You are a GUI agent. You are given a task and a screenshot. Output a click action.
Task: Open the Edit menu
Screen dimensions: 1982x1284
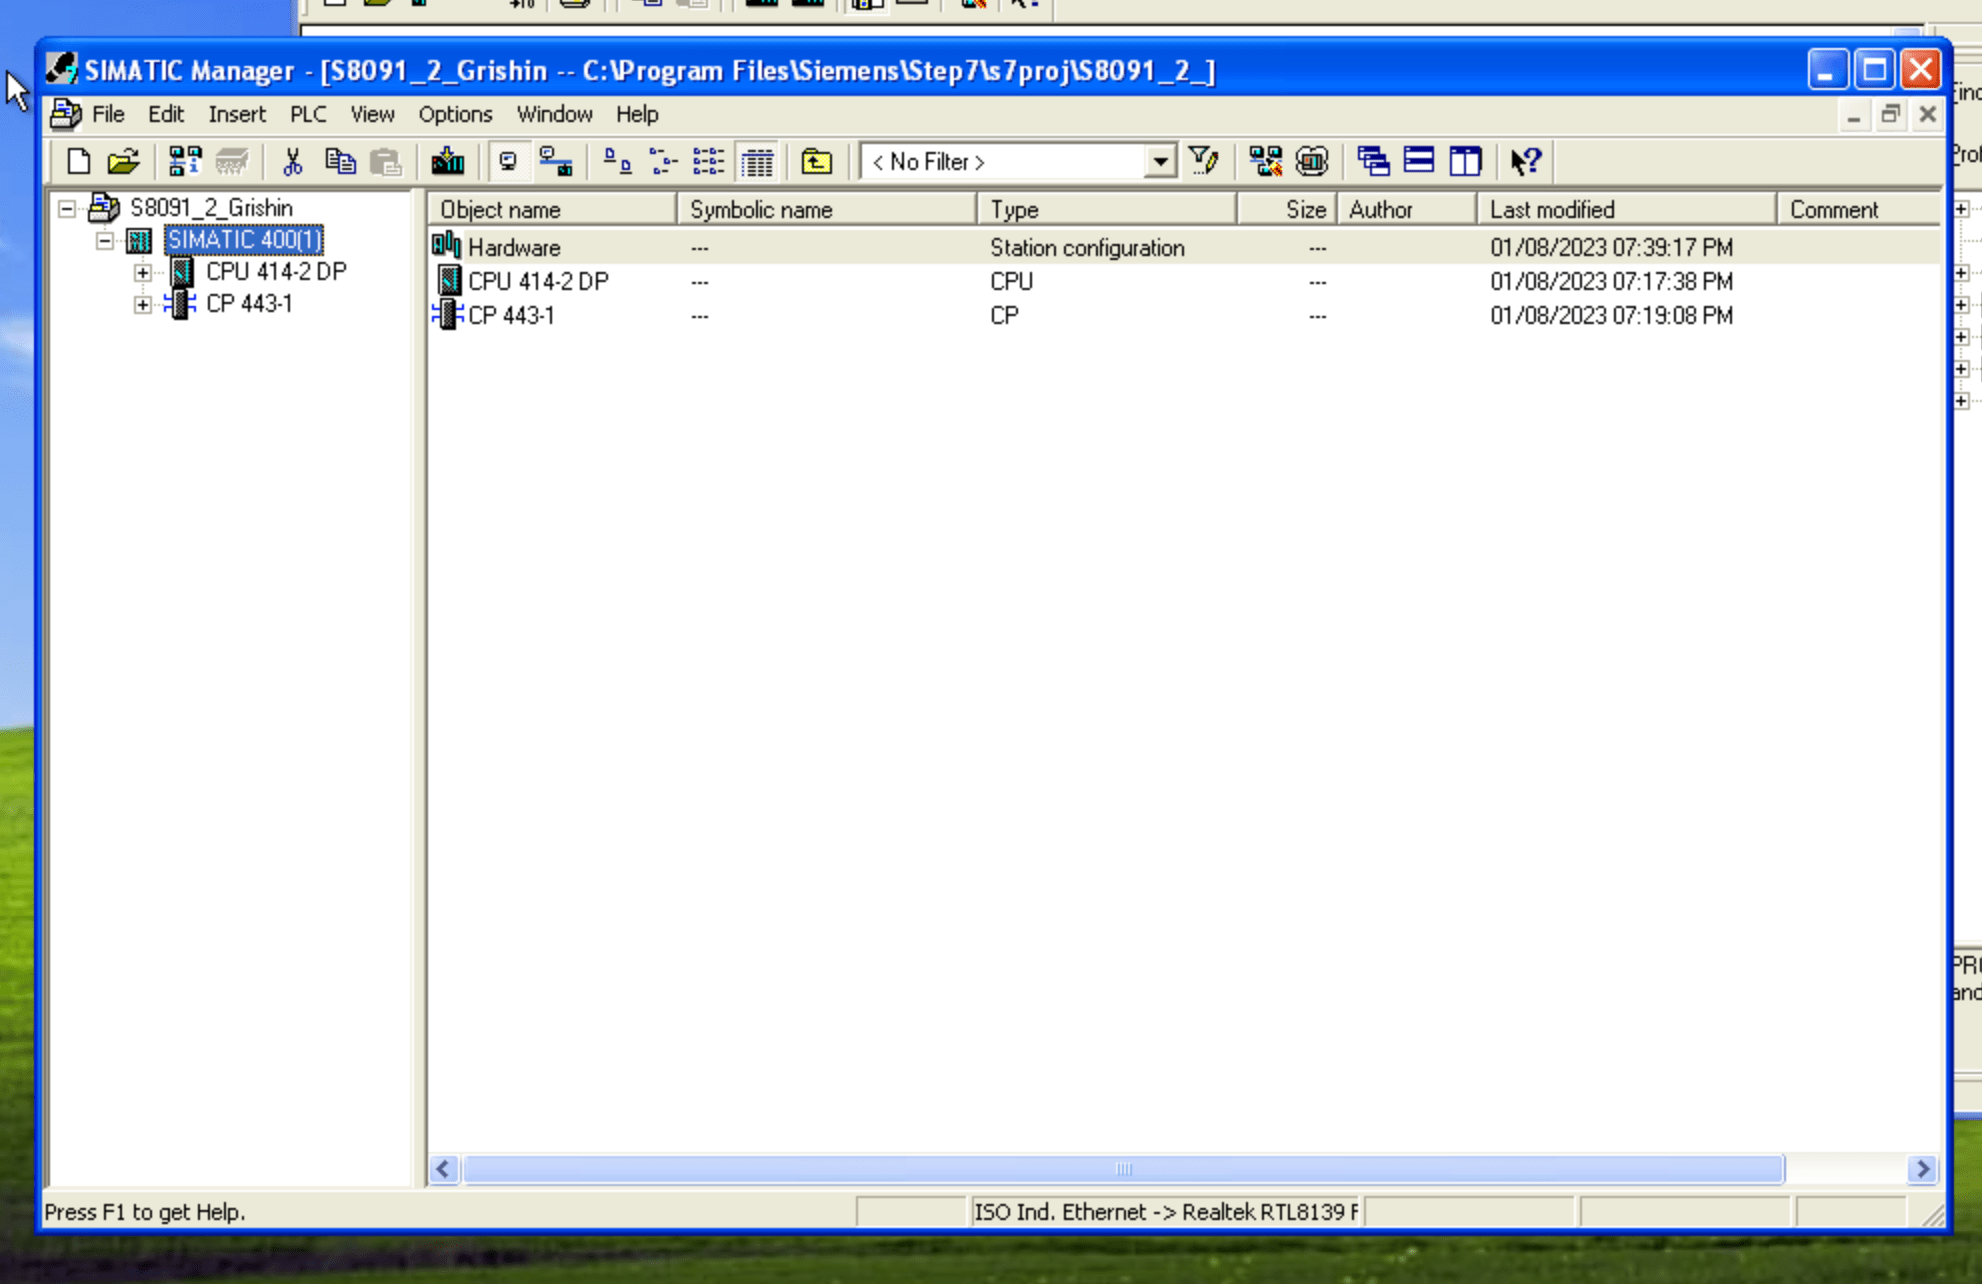click(166, 114)
